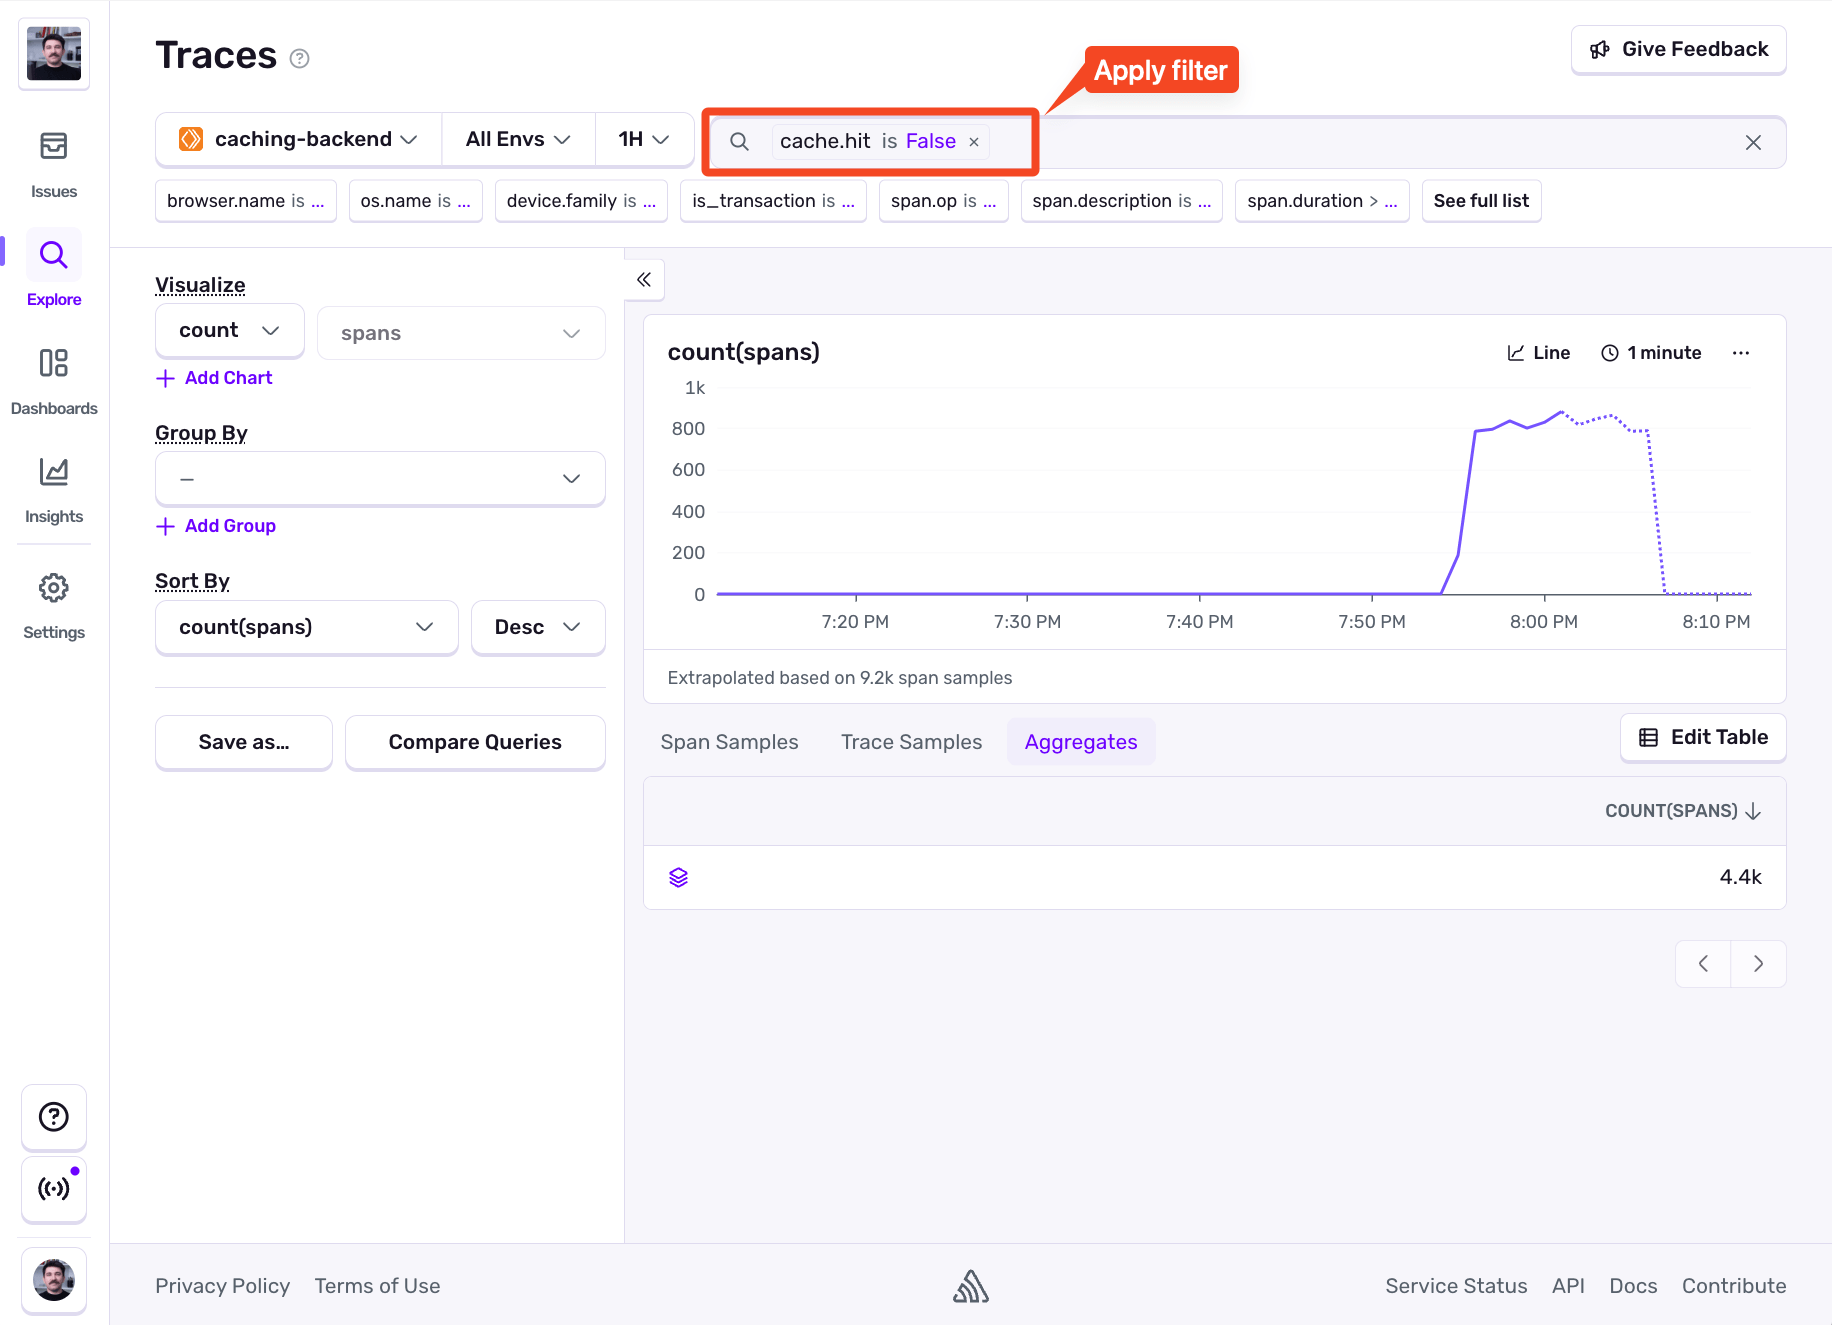Open the help question-mark button
1832x1325 pixels.
point(54,1117)
